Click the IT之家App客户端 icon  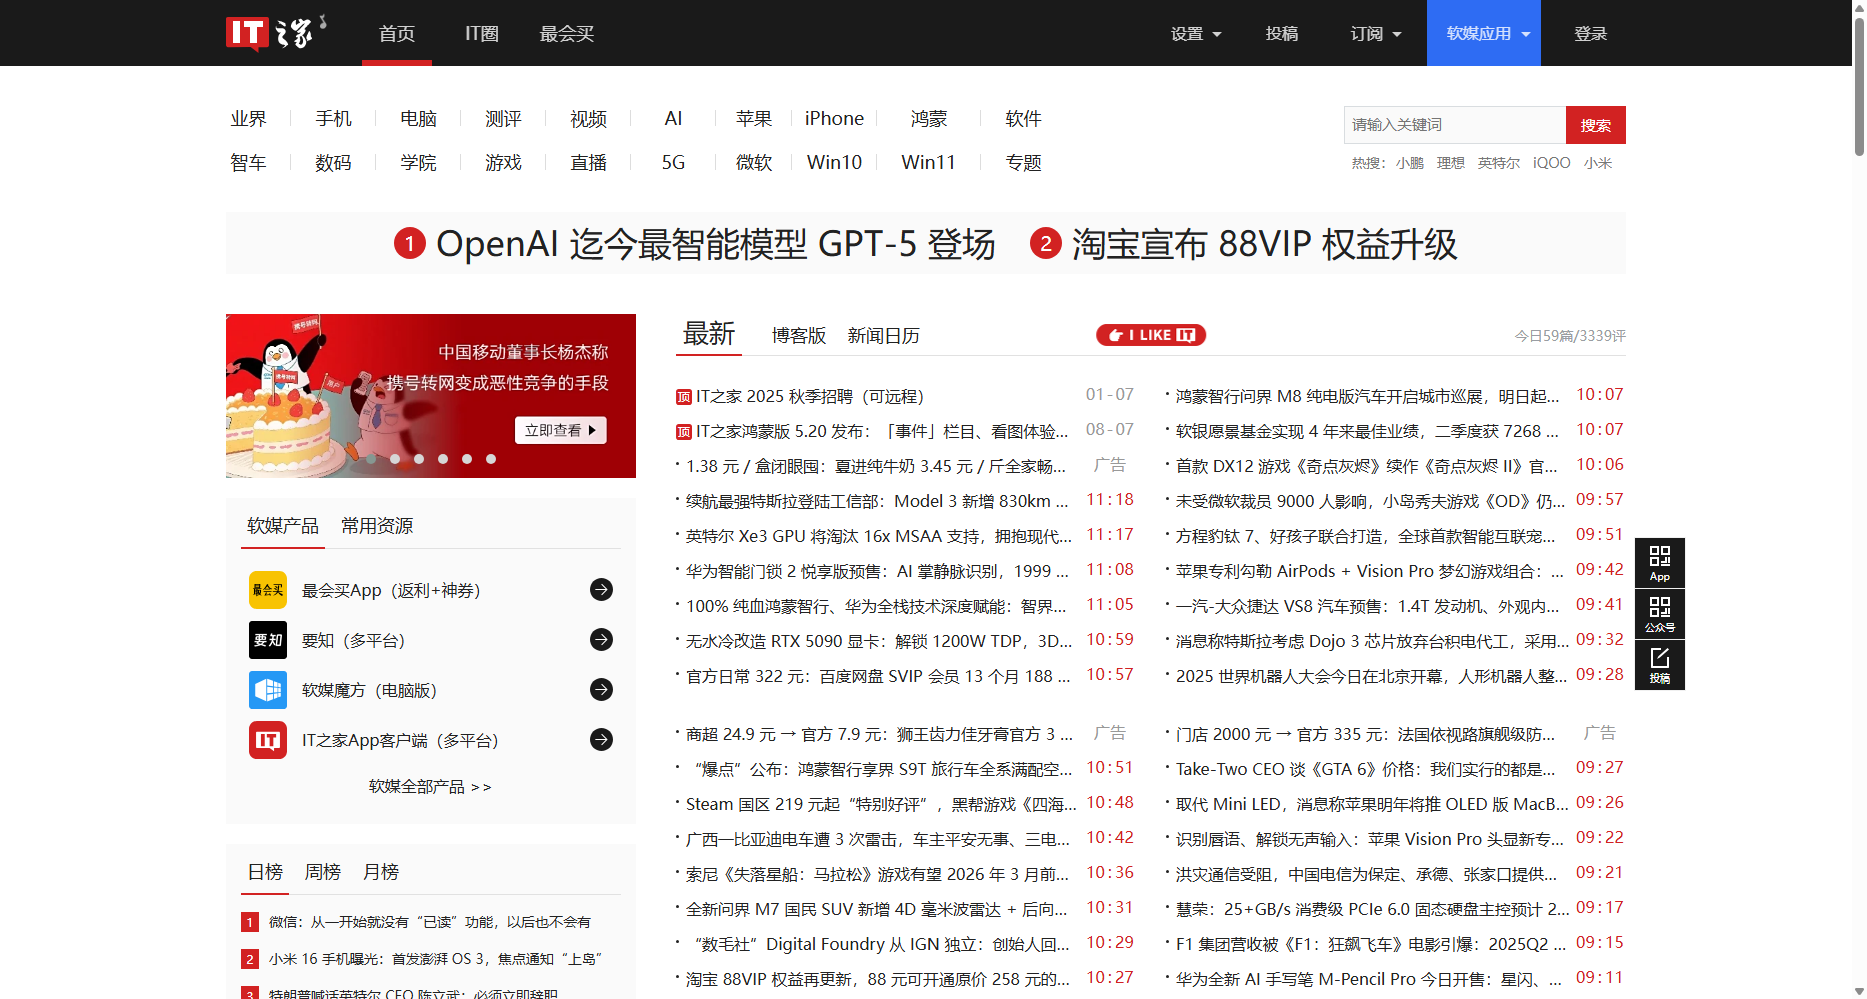coord(268,740)
